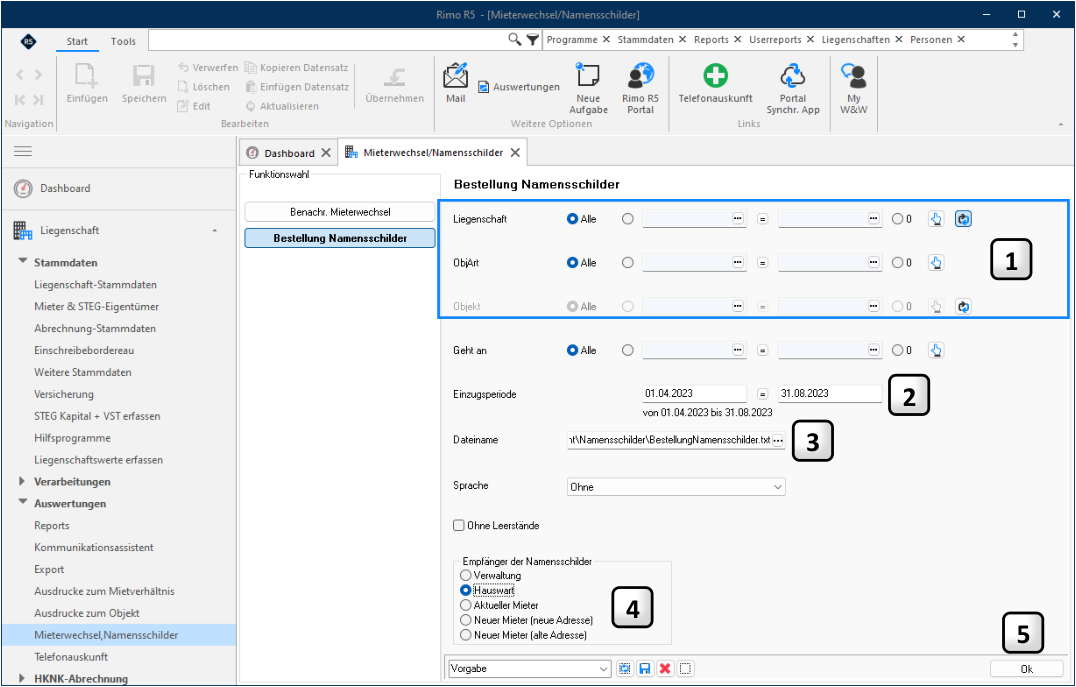Click the Einzugsperiode start date field
This screenshot has width=1076, height=687.
pyautogui.click(x=694, y=394)
